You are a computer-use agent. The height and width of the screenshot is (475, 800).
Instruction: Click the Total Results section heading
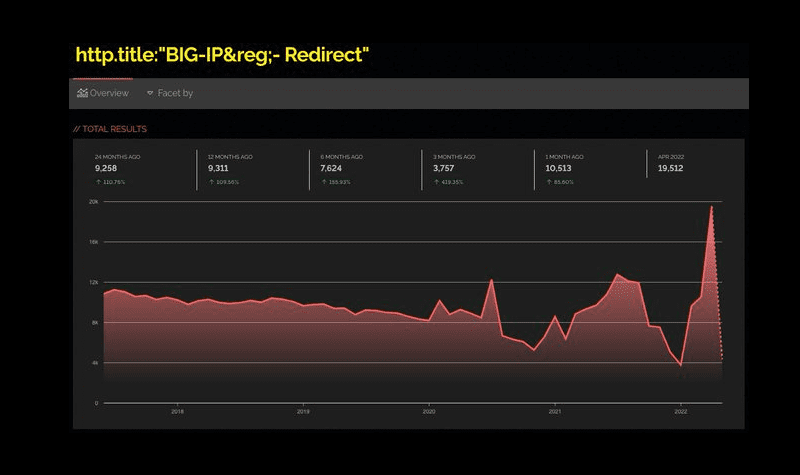tap(110, 129)
